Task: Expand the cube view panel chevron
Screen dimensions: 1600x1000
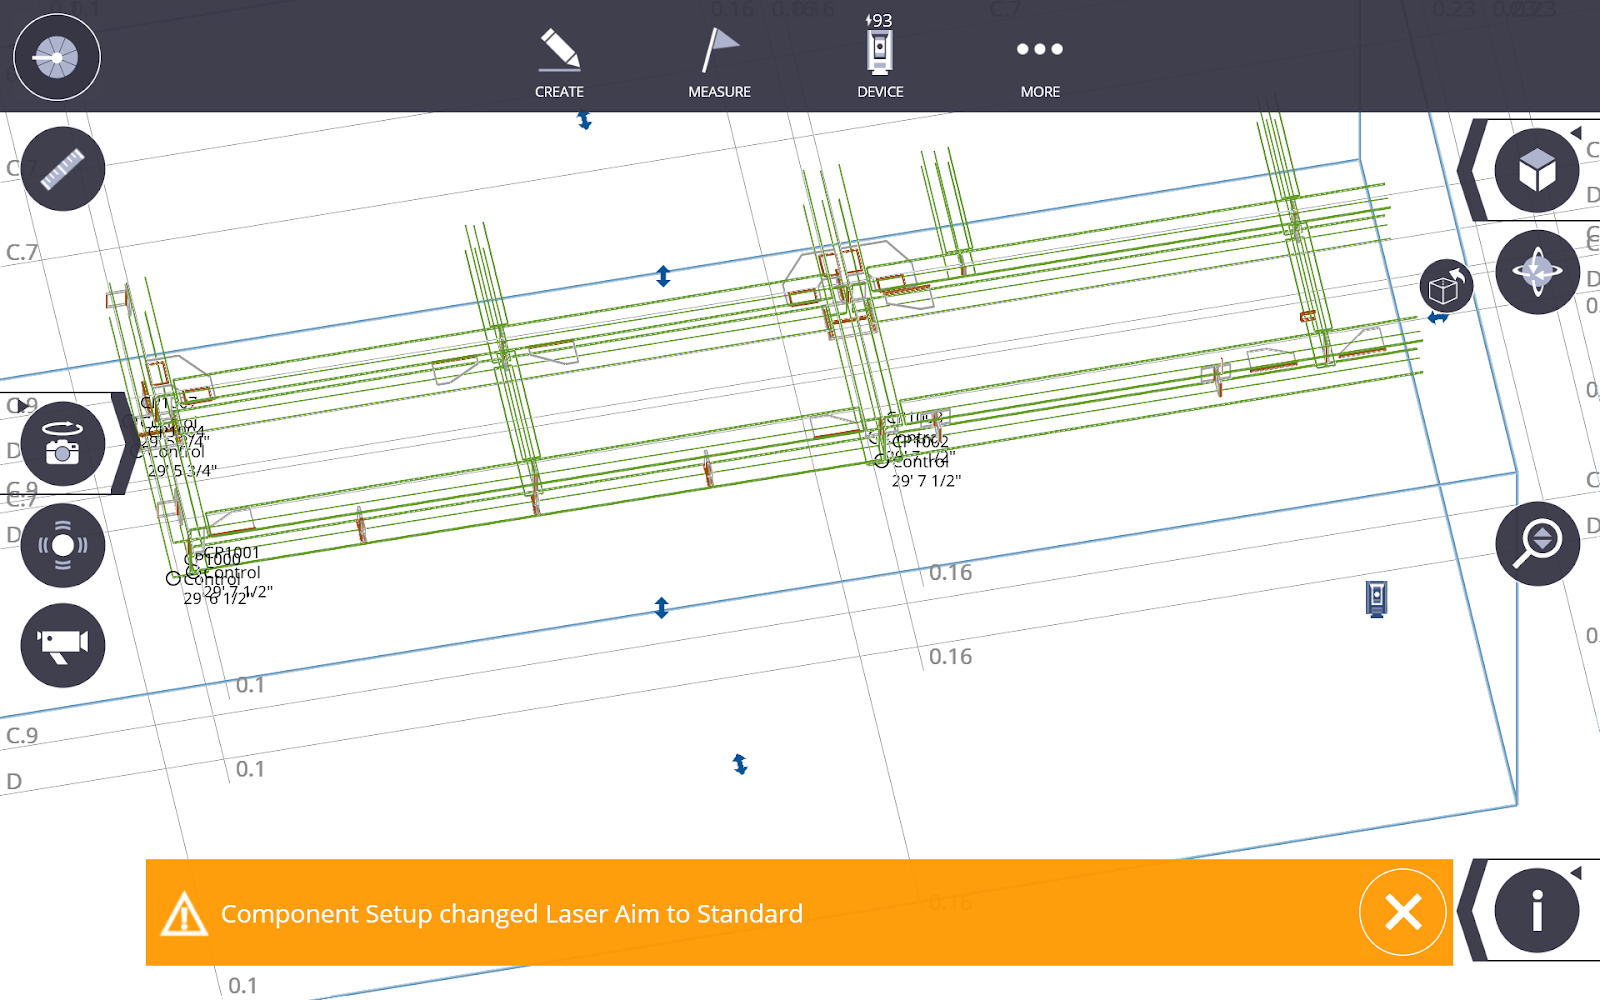Action: pos(1472,170)
